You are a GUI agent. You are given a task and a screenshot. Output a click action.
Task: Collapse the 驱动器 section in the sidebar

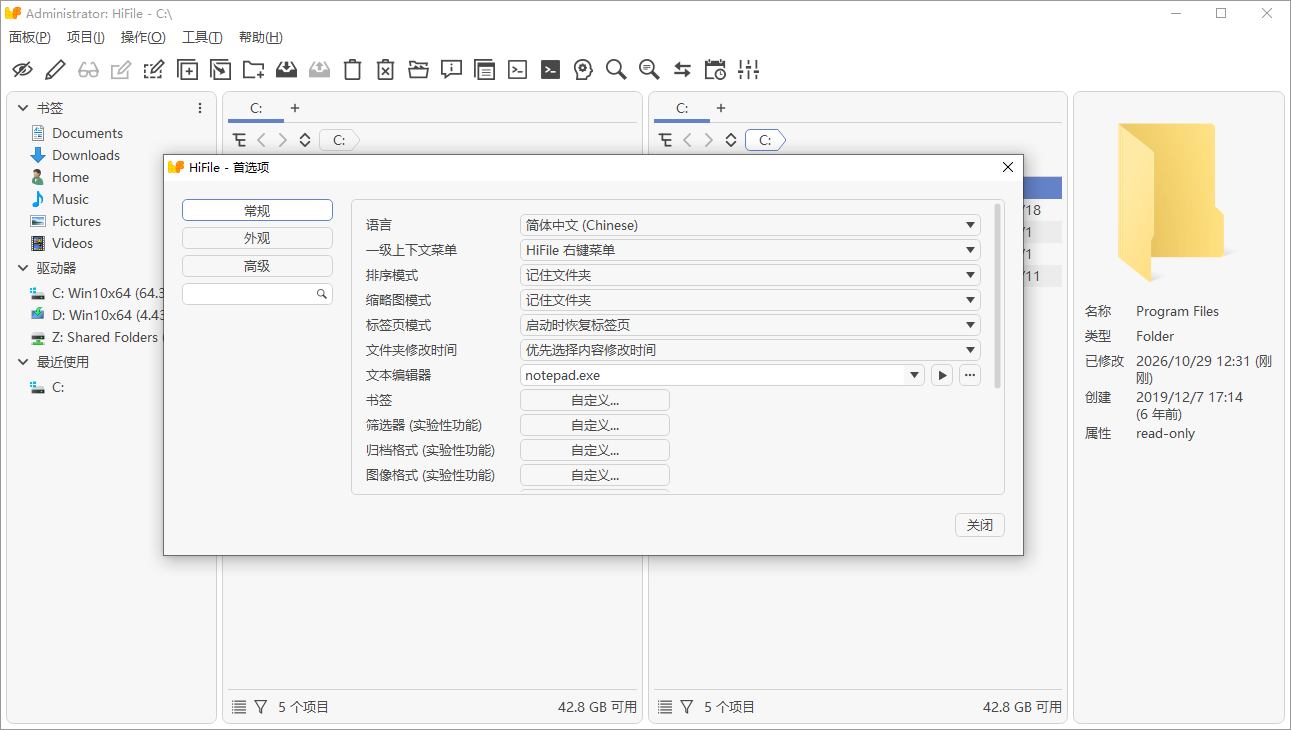(23, 268)
